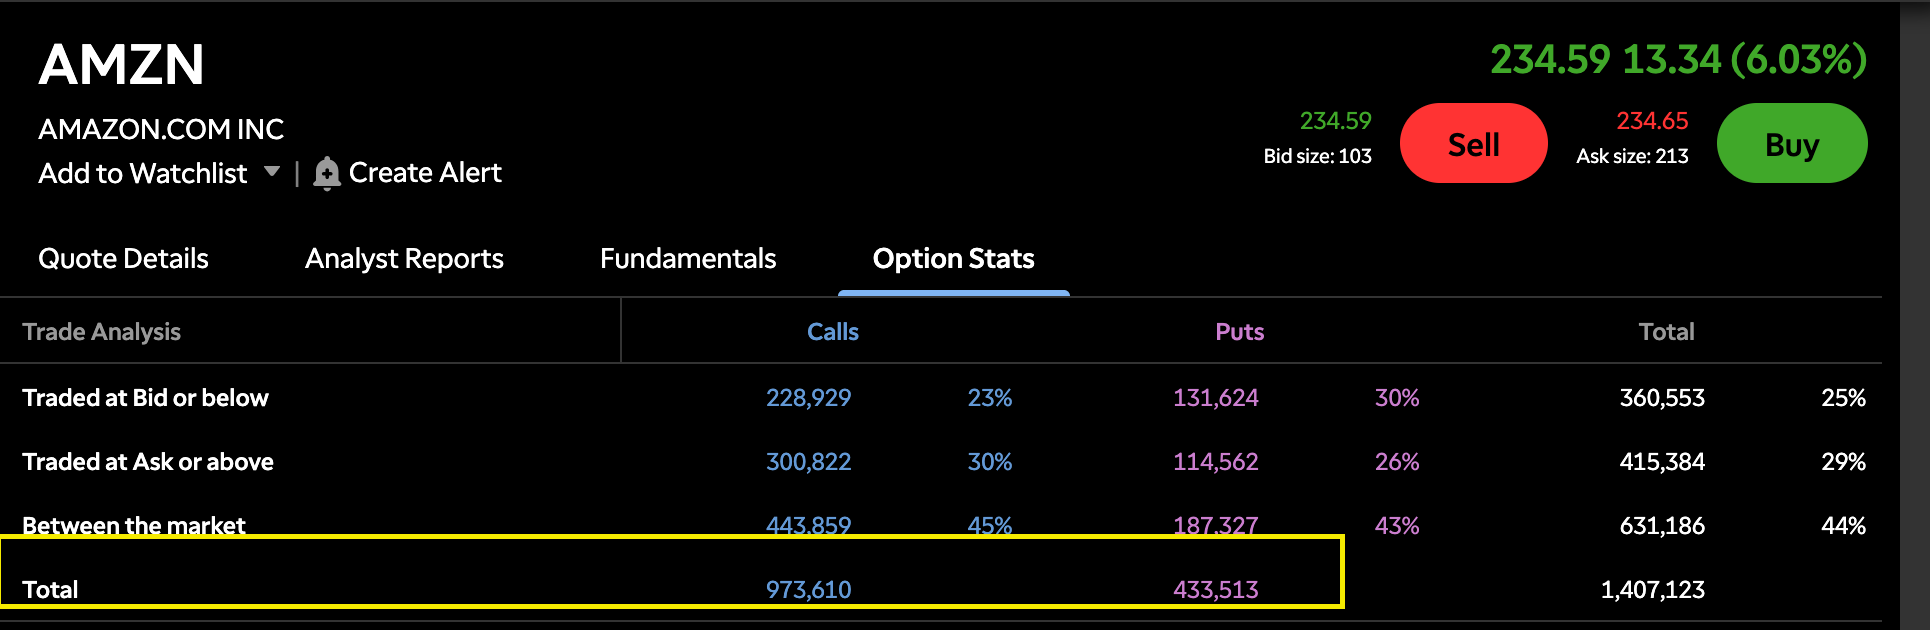Viewport: 1930px width, 630px height.
Task: Select the Traded at Bid or below row
Action: [146, 398]
